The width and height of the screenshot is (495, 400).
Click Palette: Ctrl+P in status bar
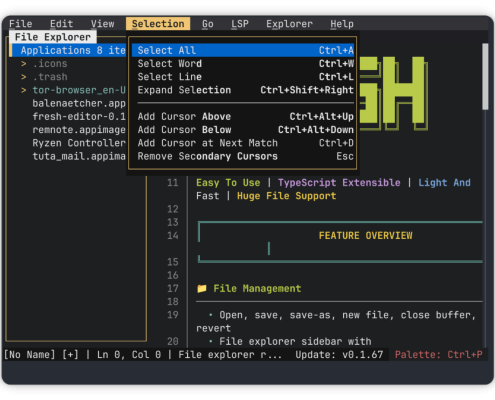pyautogui.click(x=439, y=355)
